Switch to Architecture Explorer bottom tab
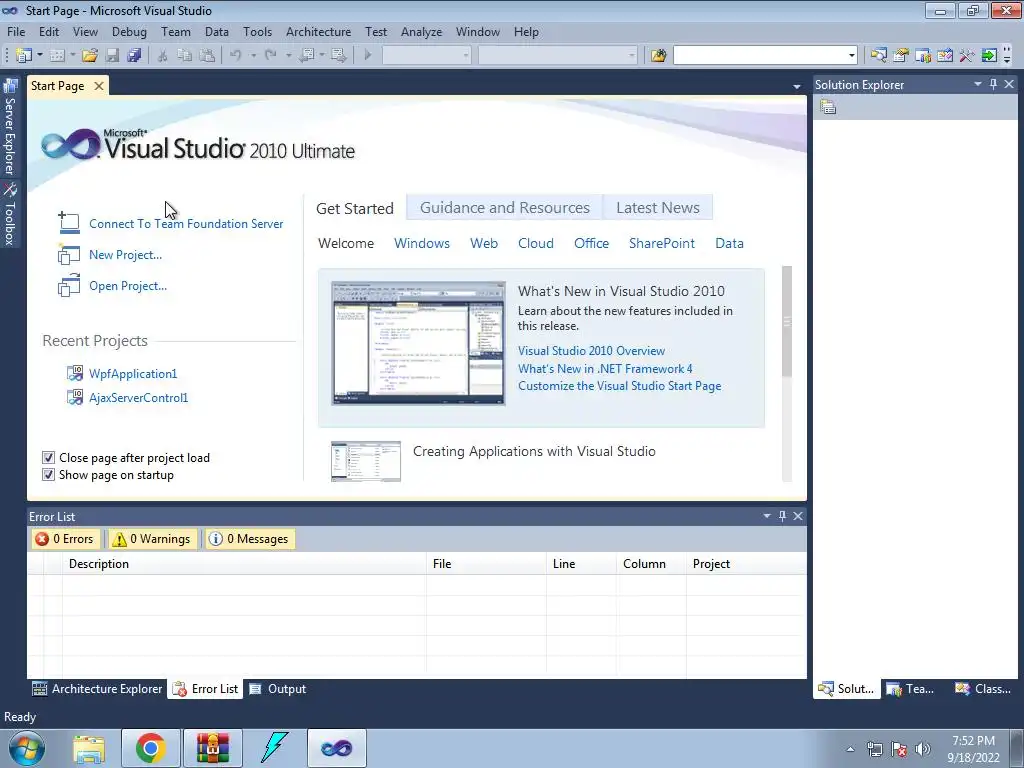 coord(97,689)
